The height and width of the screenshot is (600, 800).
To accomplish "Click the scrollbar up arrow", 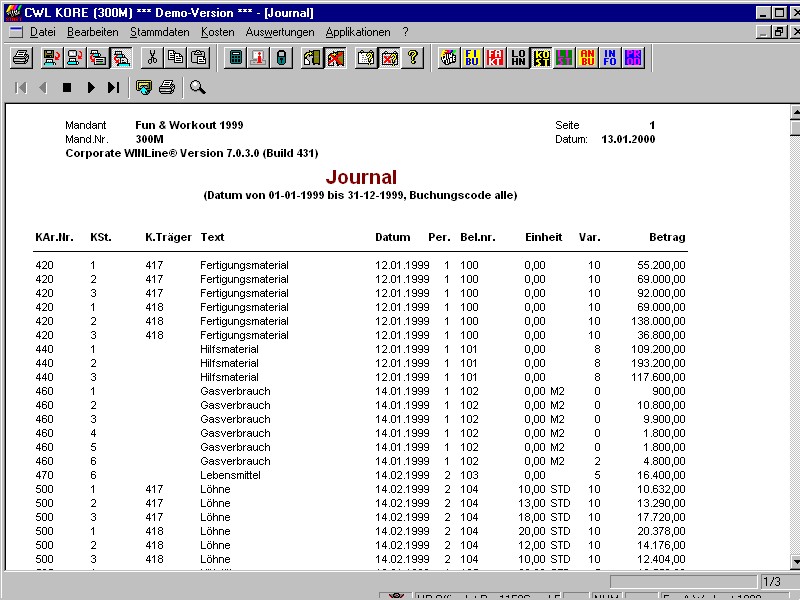I will point(795,111).
